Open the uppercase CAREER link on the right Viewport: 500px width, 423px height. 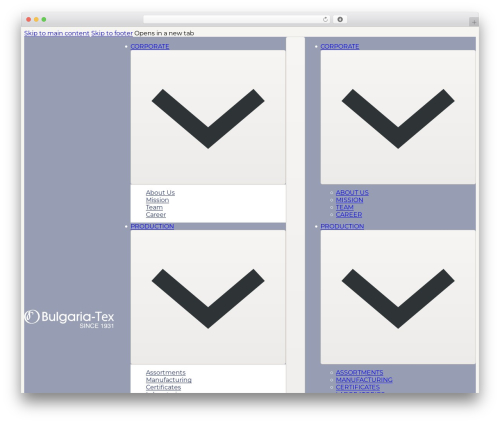click(x=349, y=215)
